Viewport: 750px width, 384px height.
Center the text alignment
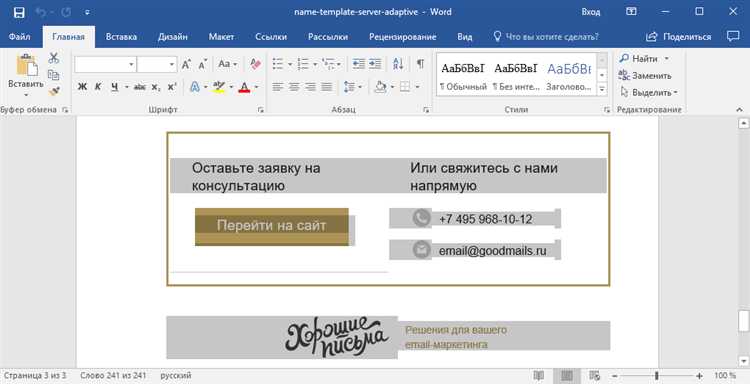tap(294, 87)
